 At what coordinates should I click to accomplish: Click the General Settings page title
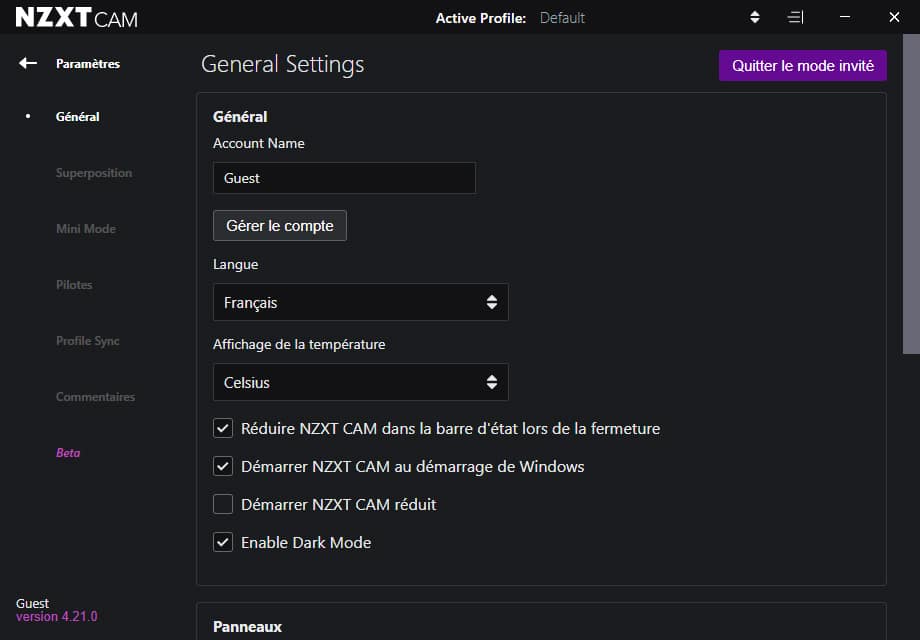[282, 64]
